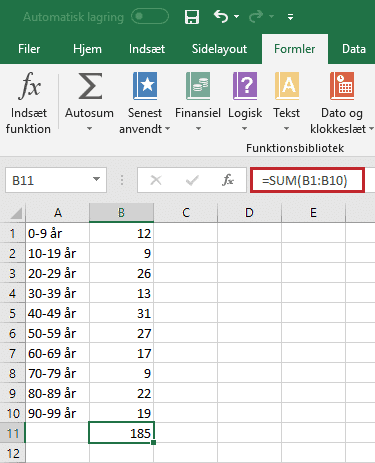Screen dimensions: 375x463
Task: Click the Finansiel coins book icon
Action: [x=198, y=86]
